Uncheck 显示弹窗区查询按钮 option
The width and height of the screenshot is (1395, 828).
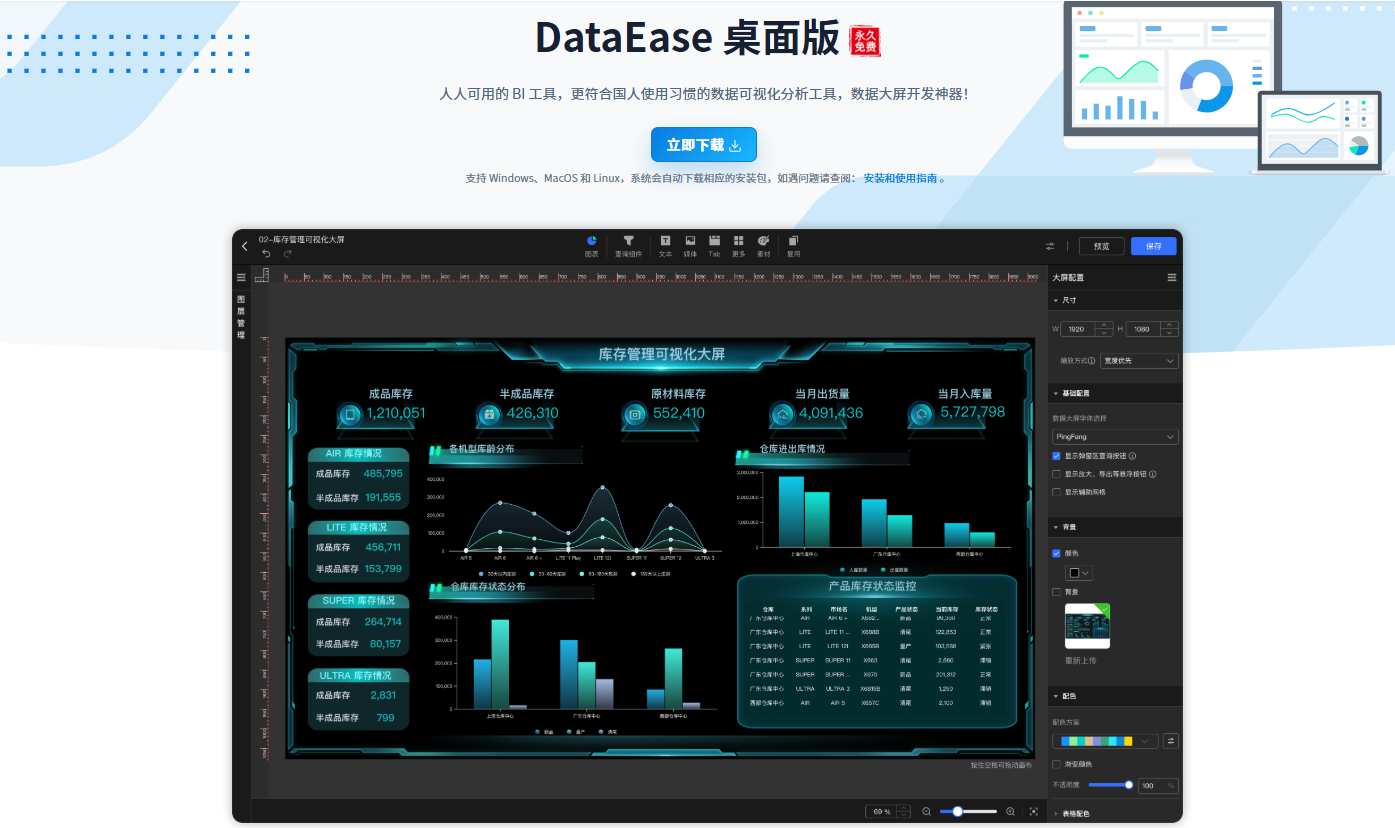click(x=1057, y=456)
